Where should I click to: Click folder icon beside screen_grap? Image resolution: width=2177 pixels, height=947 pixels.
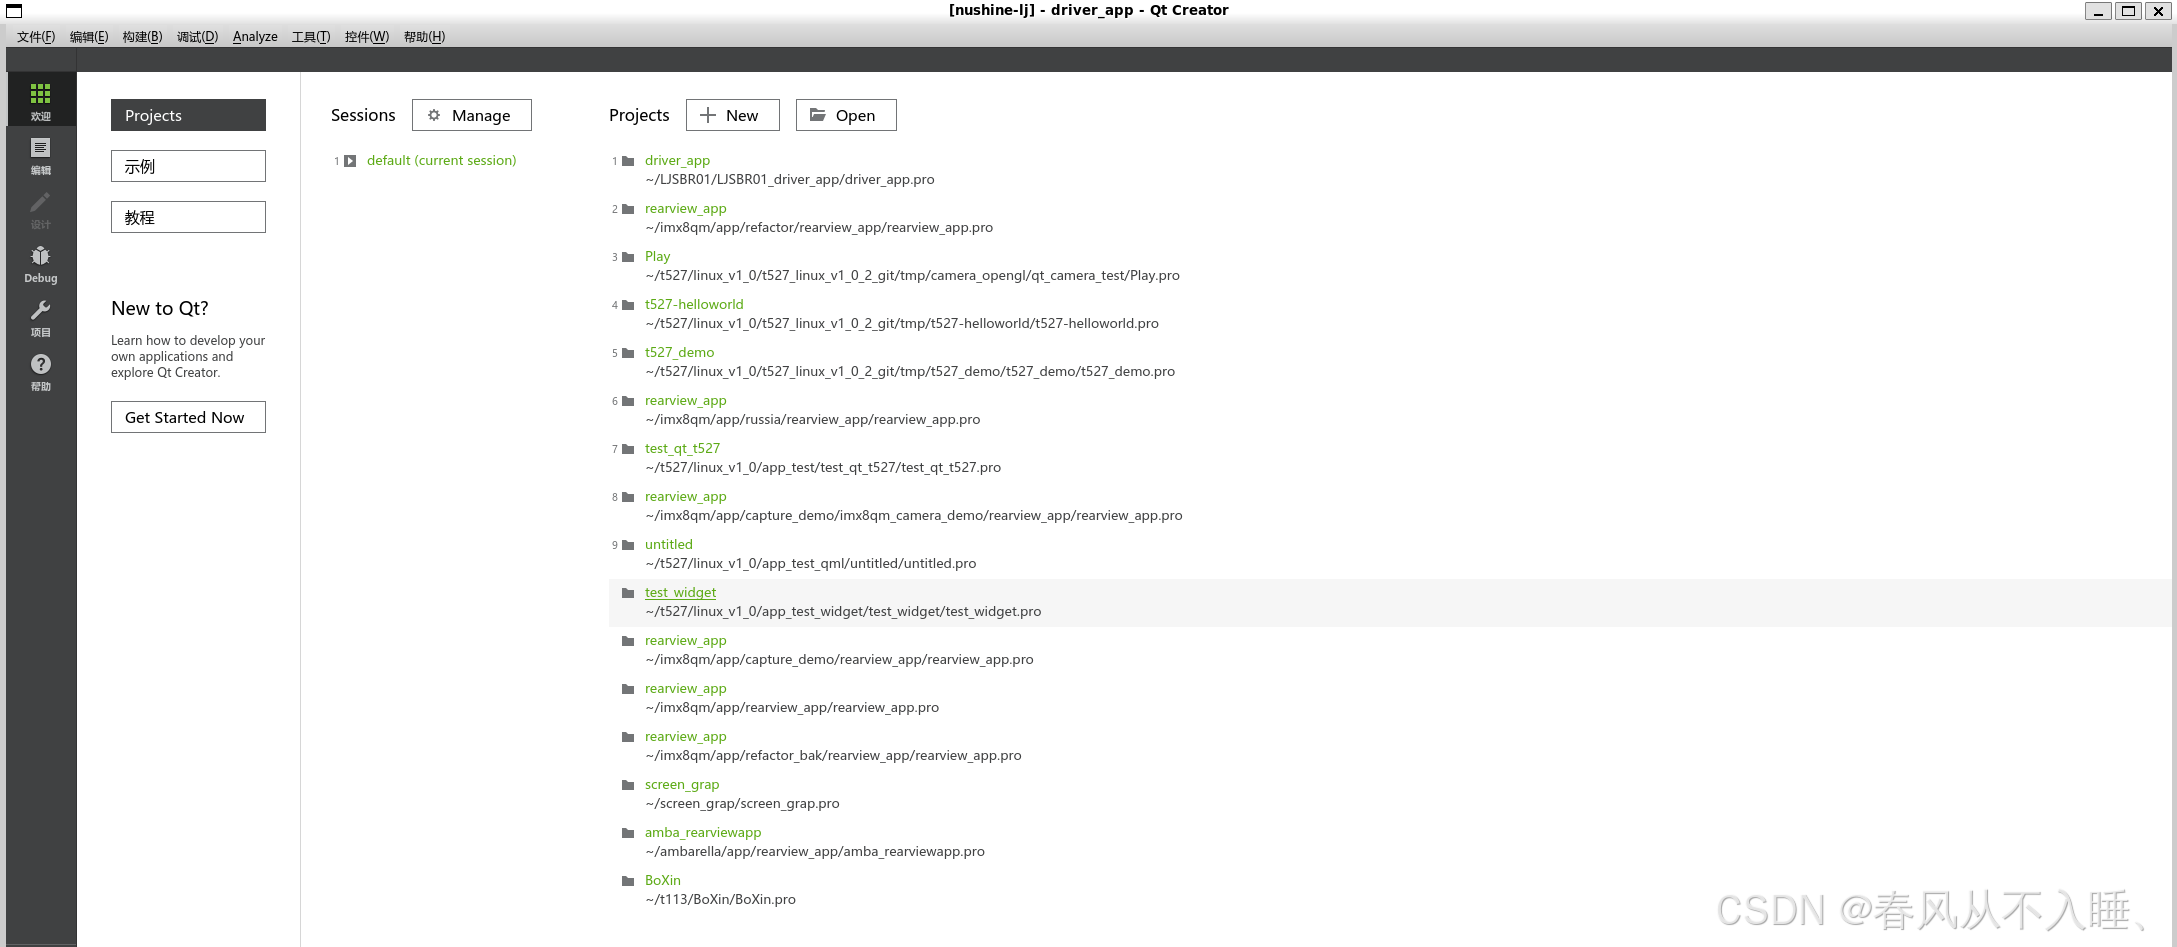pos(628,785)
